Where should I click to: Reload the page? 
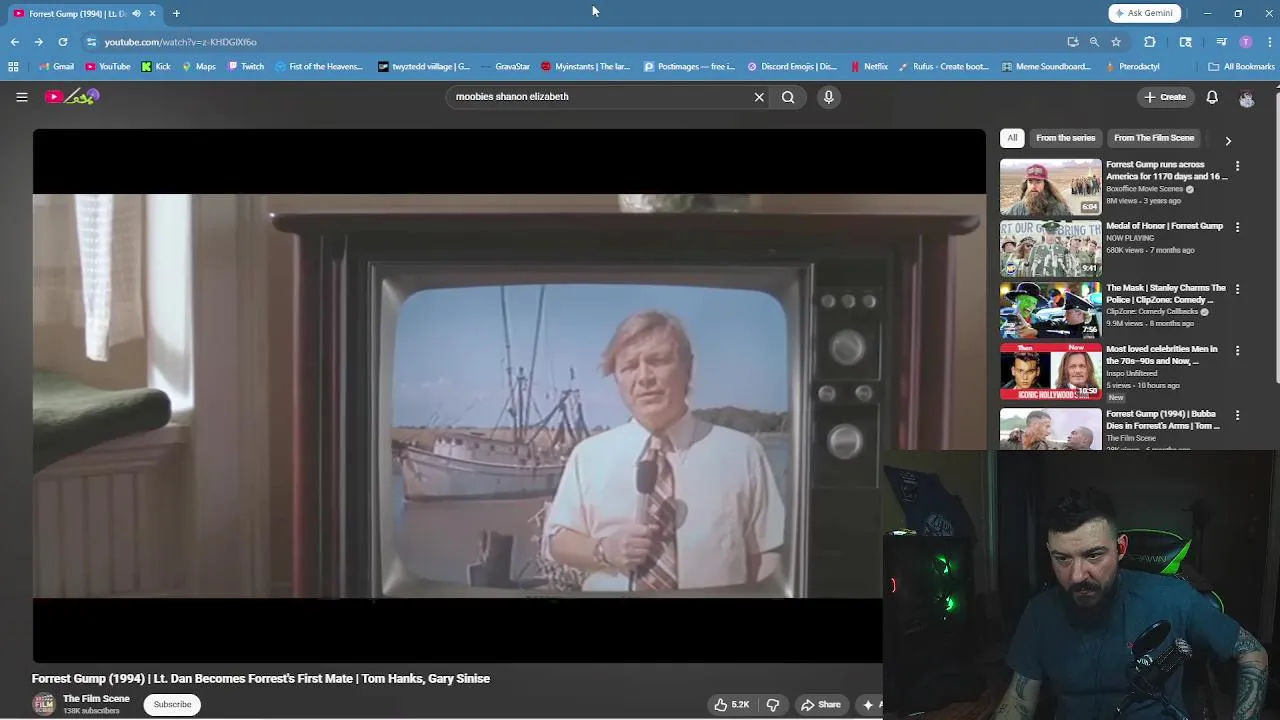point(62,42)
